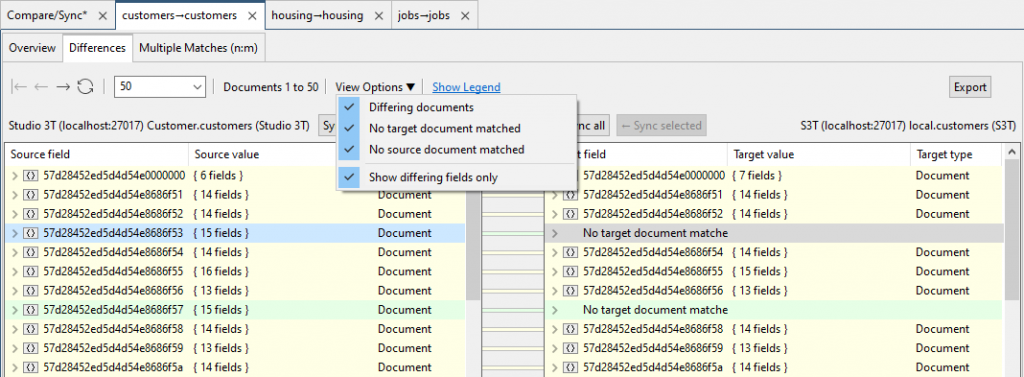1024x377 pixels.
Task: Open the Show Legend link
Action: click(x=466, y=87)
